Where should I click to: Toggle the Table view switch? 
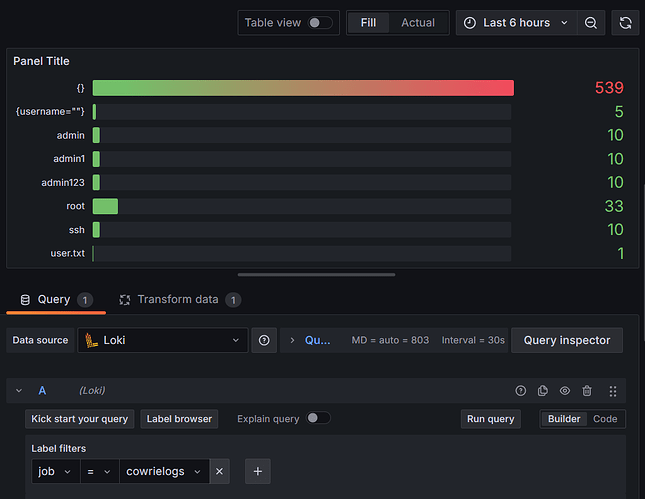click(320, 23)
